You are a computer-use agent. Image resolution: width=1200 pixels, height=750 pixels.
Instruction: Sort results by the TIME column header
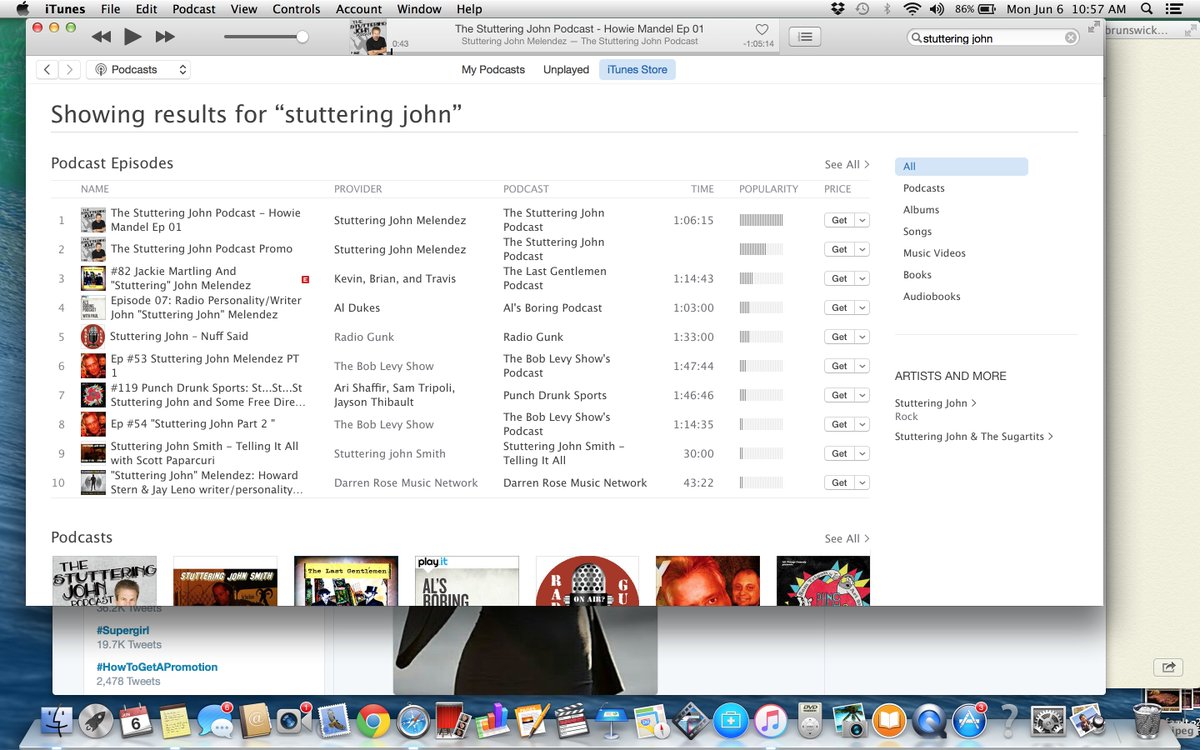tap(702, 189)
